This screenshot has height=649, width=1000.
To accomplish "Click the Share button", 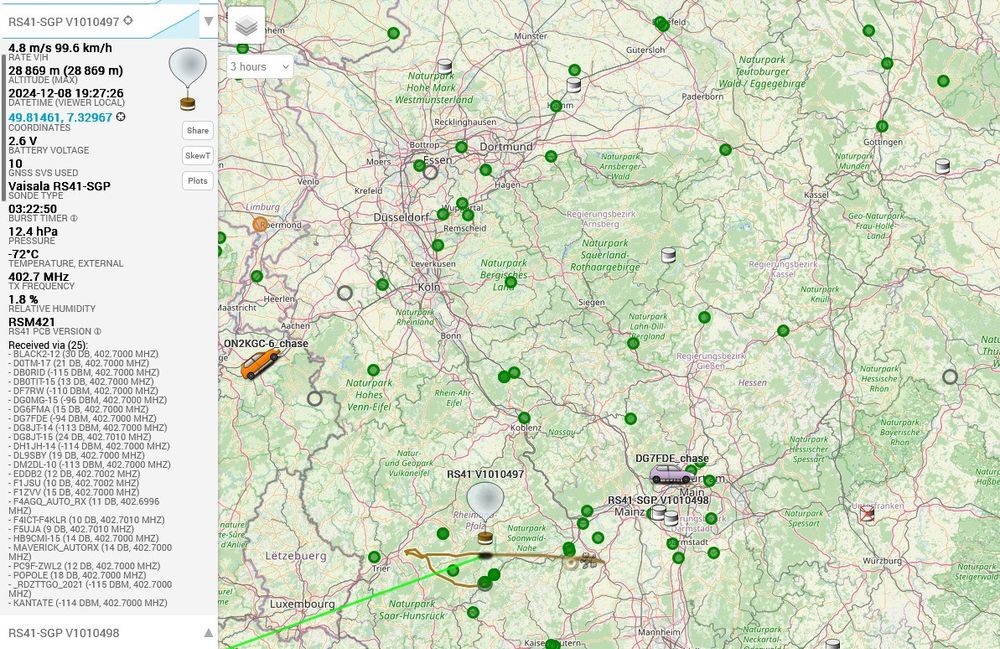I will click(198, 130).
